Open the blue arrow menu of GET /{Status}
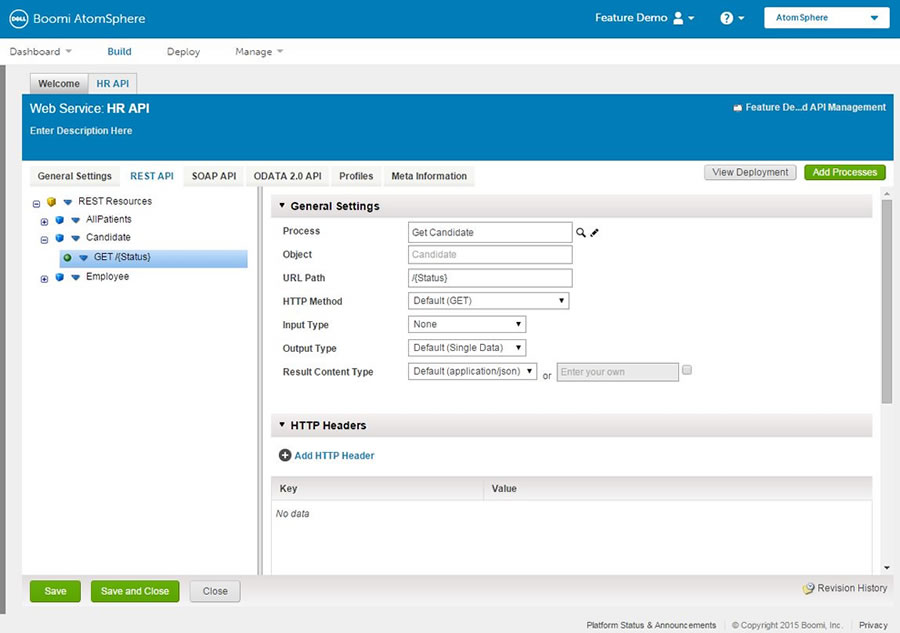 point(83,258)
